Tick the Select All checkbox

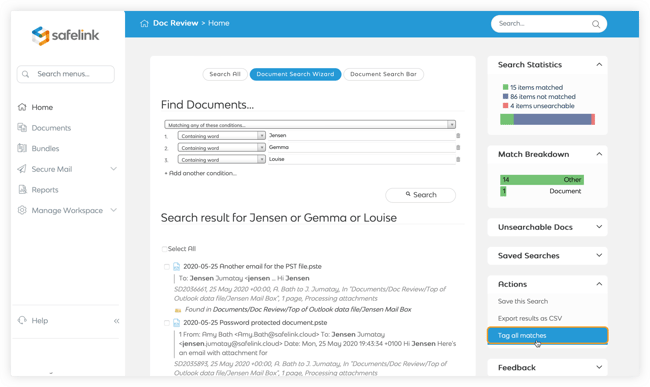pyautogui.click(x=164, y=249)
